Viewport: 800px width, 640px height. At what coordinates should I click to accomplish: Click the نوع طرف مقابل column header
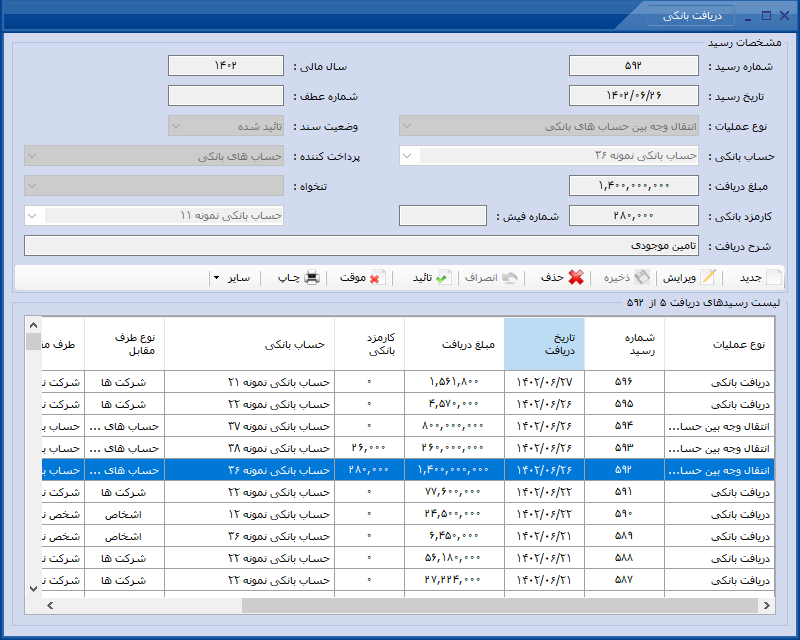tap(124, 344)
